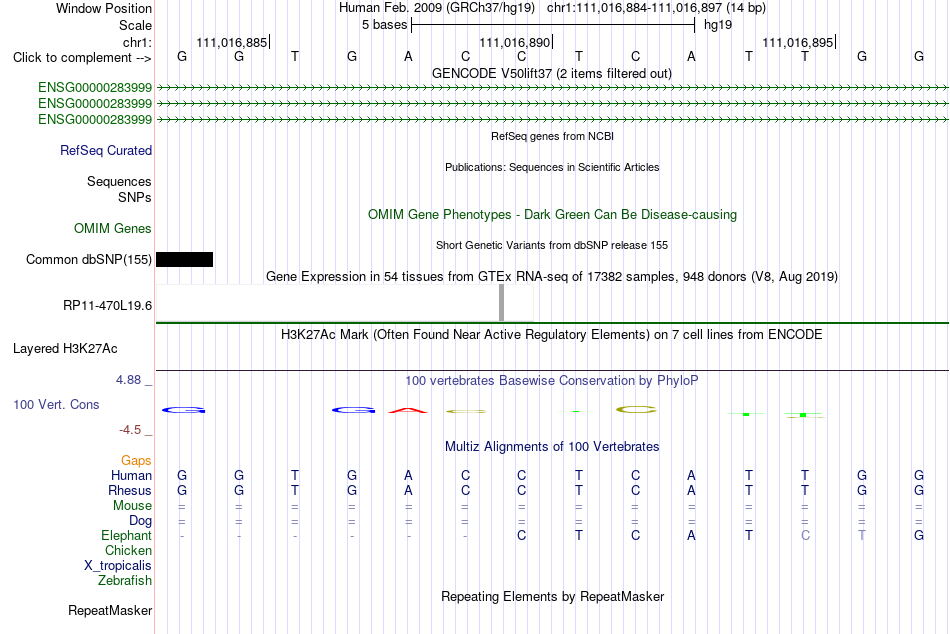Select the OMIM Genes track label
Image resolution: width=950 pixels, height=634 pixels.
tap(113, 229)
